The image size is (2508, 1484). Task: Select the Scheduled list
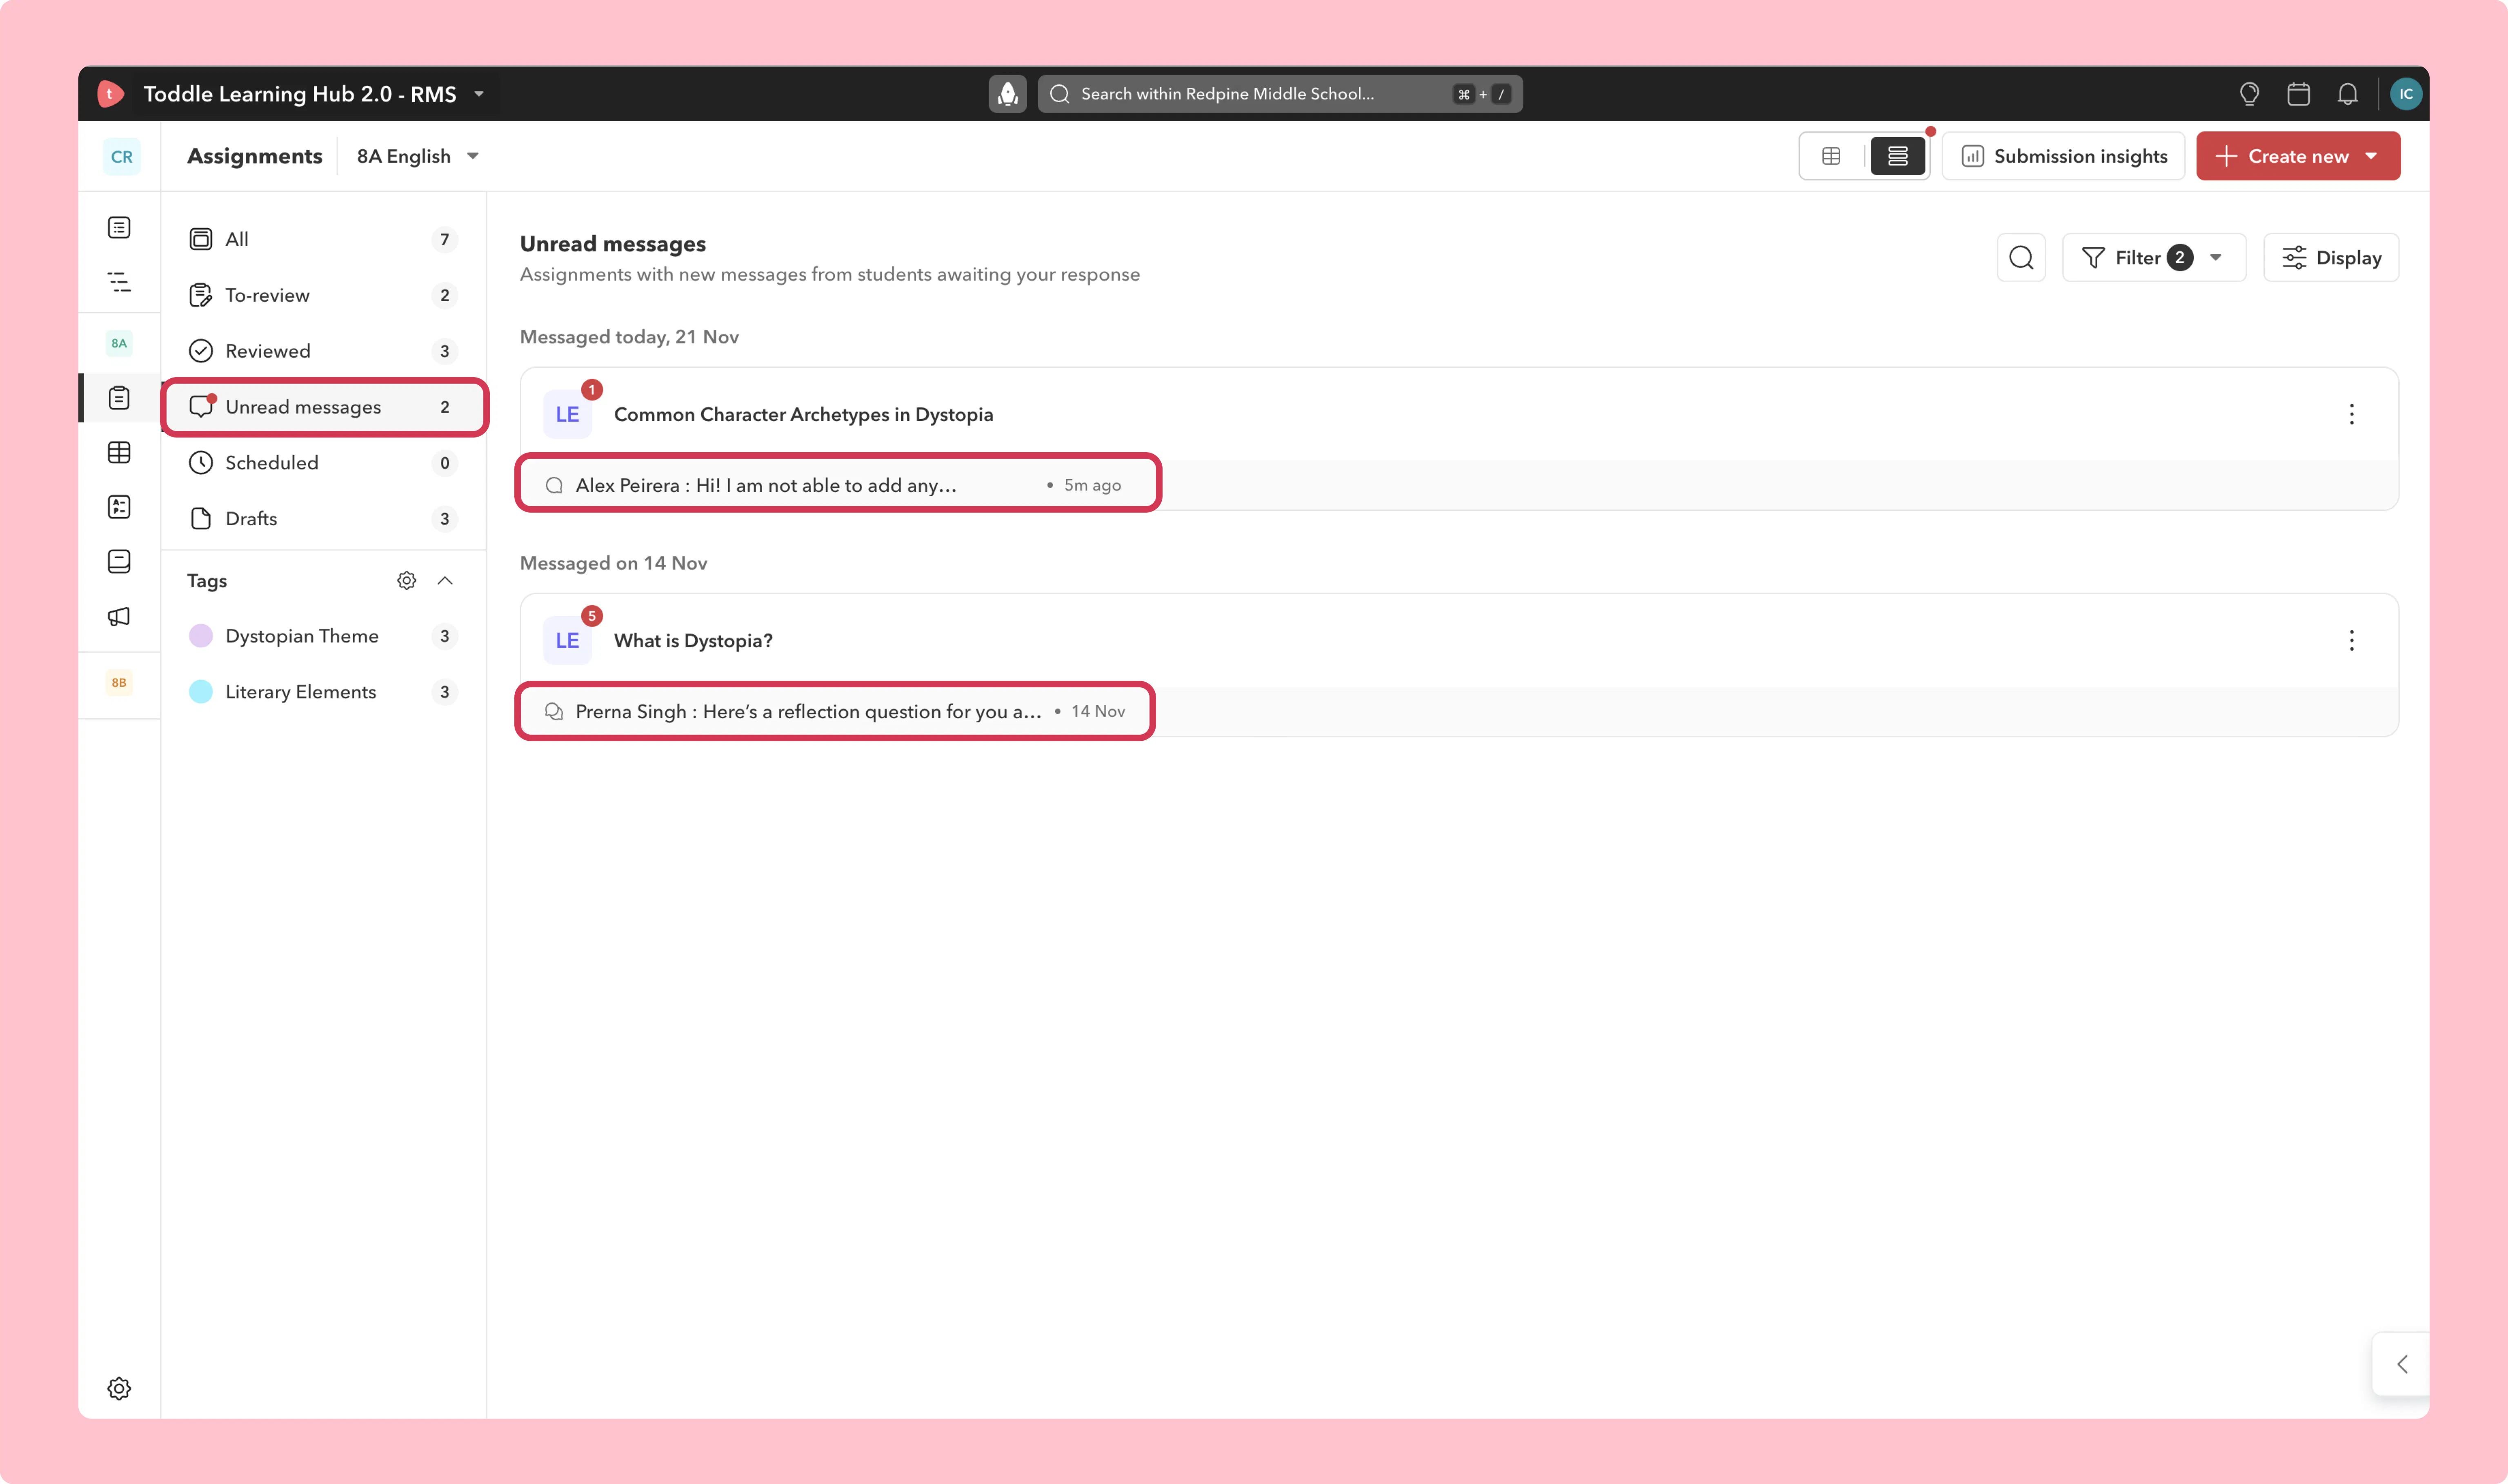[x=323, y=463]
